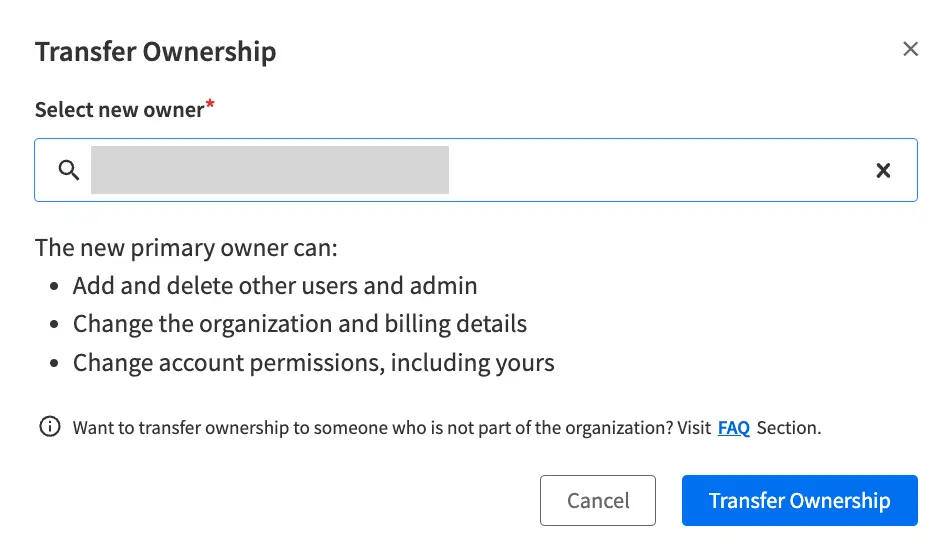Click "Add and delete other users and admin"

(x=275, y=286)
